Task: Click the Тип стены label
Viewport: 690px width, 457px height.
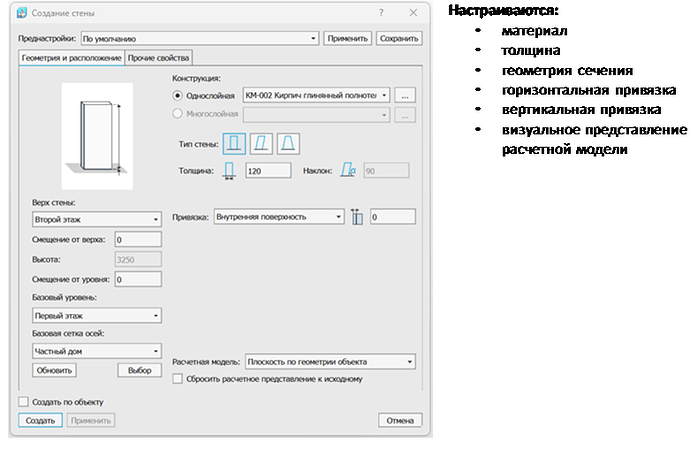Action: point(198,144)
